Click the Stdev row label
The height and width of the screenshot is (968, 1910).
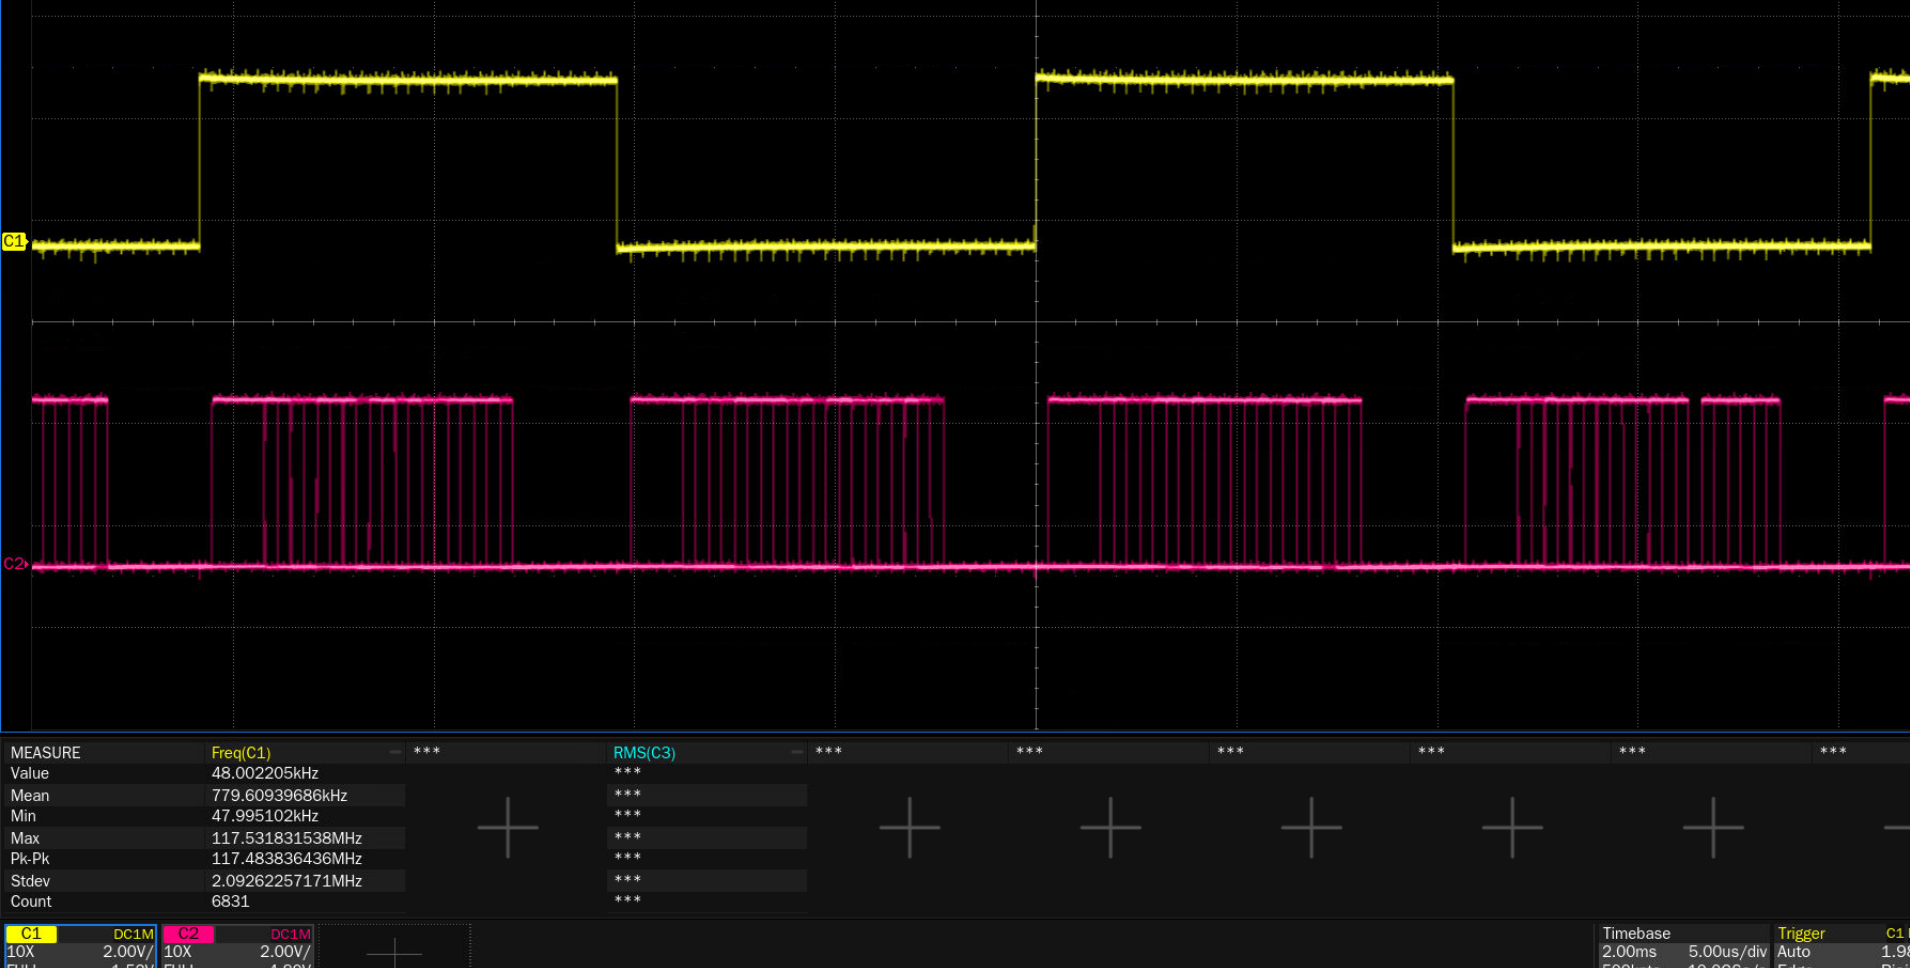[30, 881]
